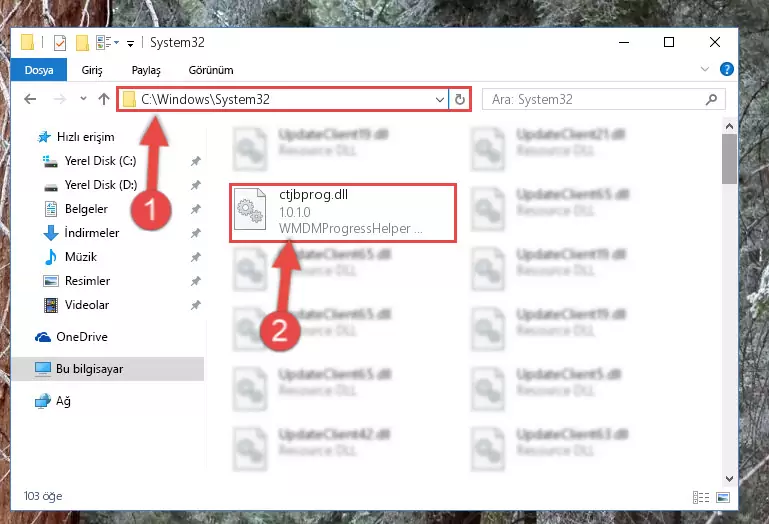Open İndirmeler in the sidebar
The height and width of the screenshot is (524, 769).
click(x=81, y=233)
